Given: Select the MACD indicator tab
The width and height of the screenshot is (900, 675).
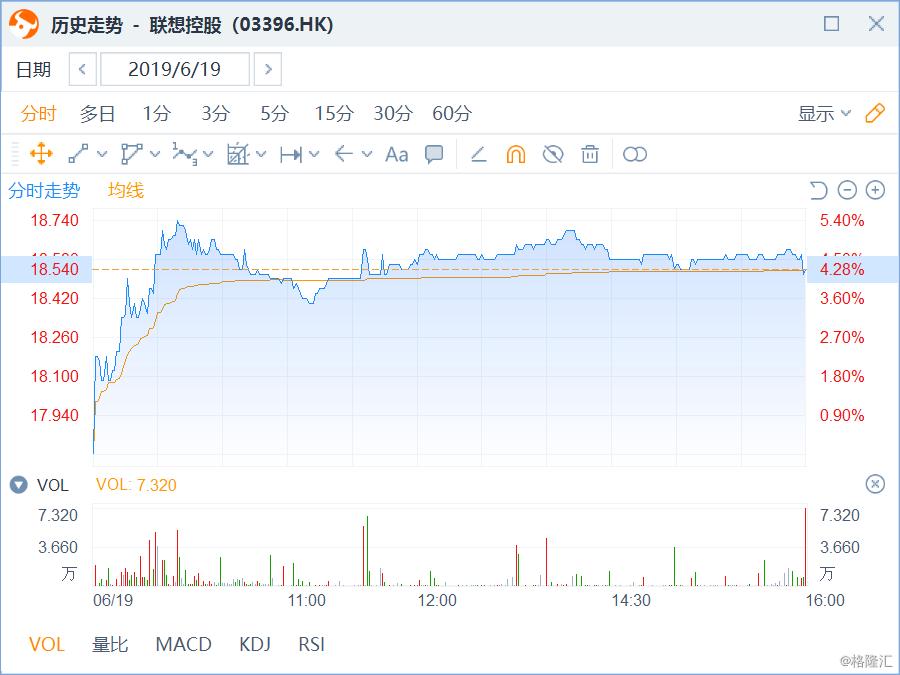Looking at the screenshot, I should [x=184, y=644].
